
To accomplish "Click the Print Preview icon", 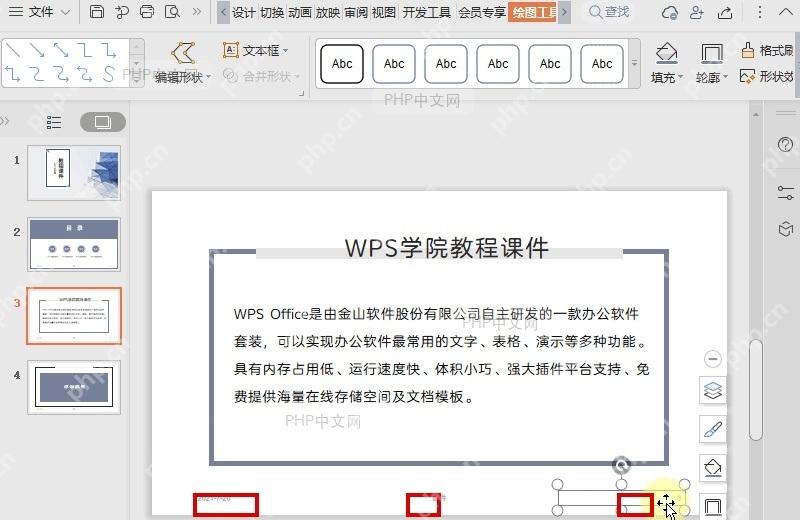I will (x=172, y=11).
